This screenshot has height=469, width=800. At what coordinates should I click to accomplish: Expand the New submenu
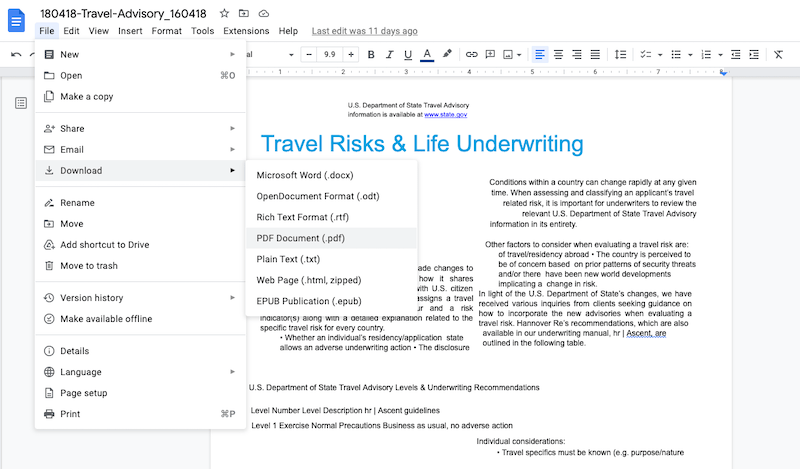pyautogui.click(x=140, y=55)
